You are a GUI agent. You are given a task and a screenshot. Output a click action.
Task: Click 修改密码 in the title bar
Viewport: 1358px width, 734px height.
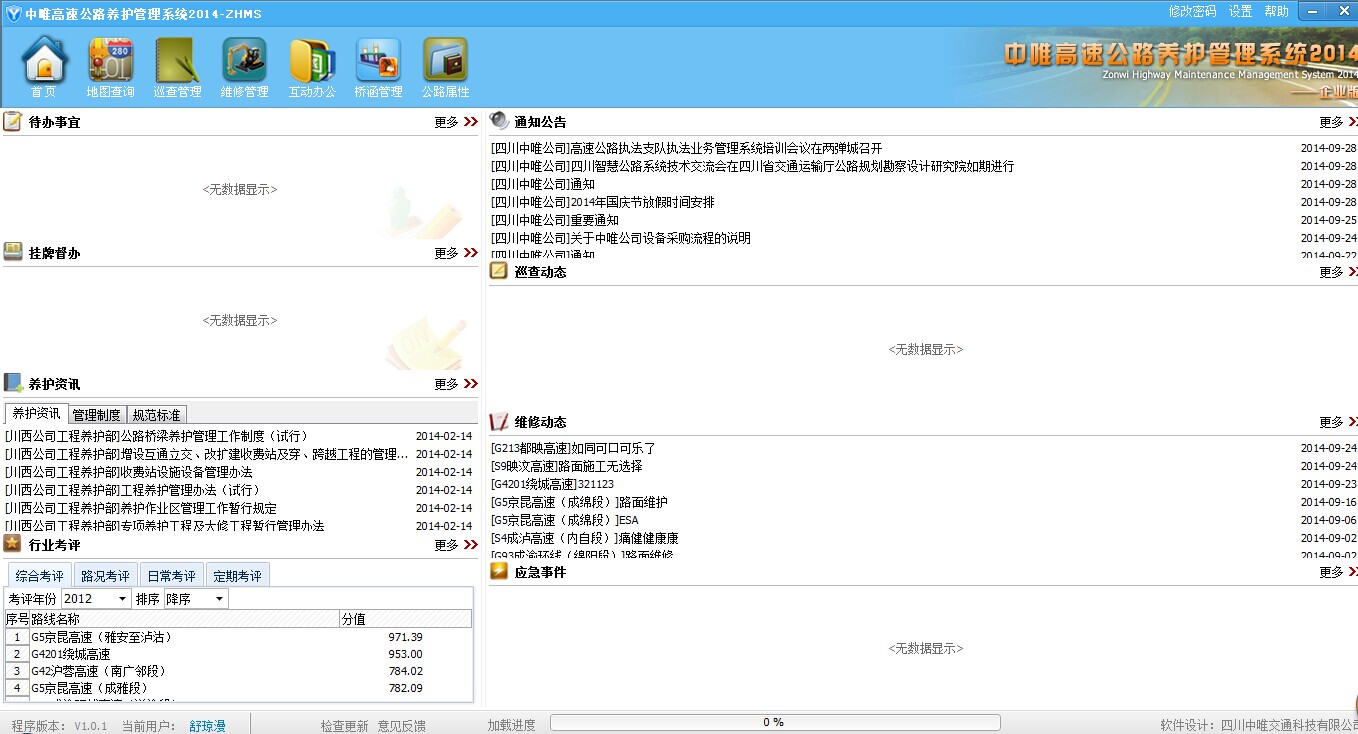(1192, 11)
